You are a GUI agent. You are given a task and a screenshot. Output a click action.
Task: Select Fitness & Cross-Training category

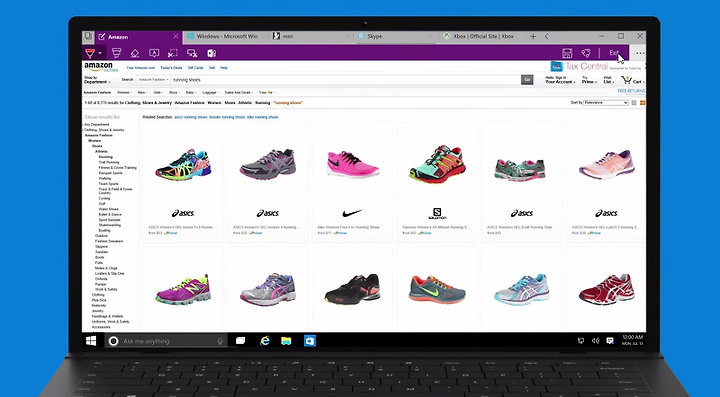pos(118,168)
